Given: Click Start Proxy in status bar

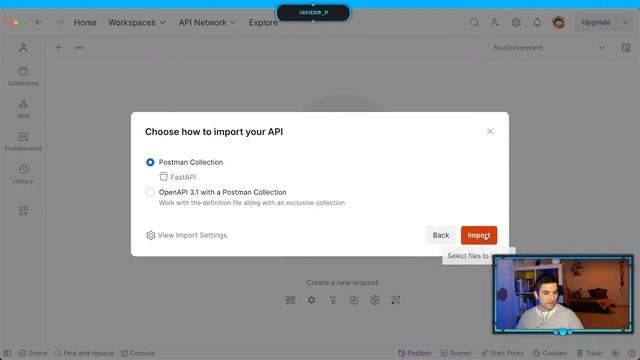Looking at the screenshot, I should [x=502, y=353].
